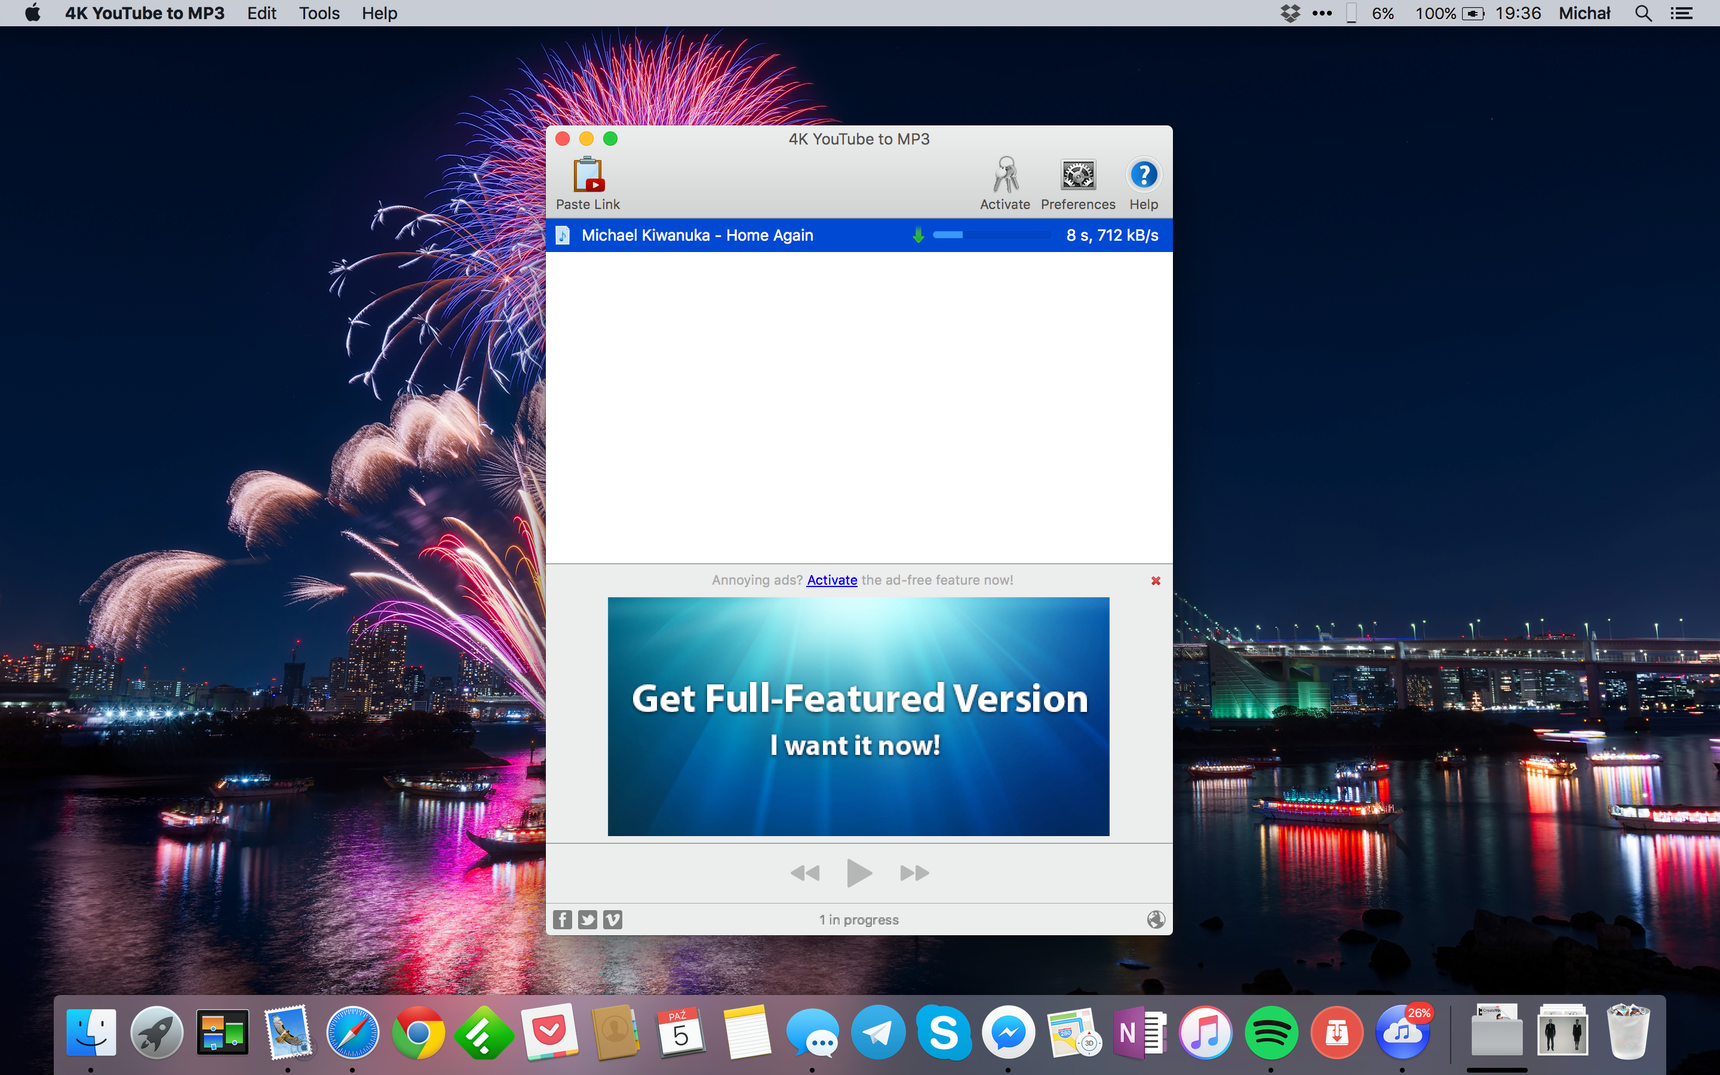Open 4K YouTube to MP3 cloud icon in Dock
This screenshot has width=1720, height=1075.
pos(1403,1033)
